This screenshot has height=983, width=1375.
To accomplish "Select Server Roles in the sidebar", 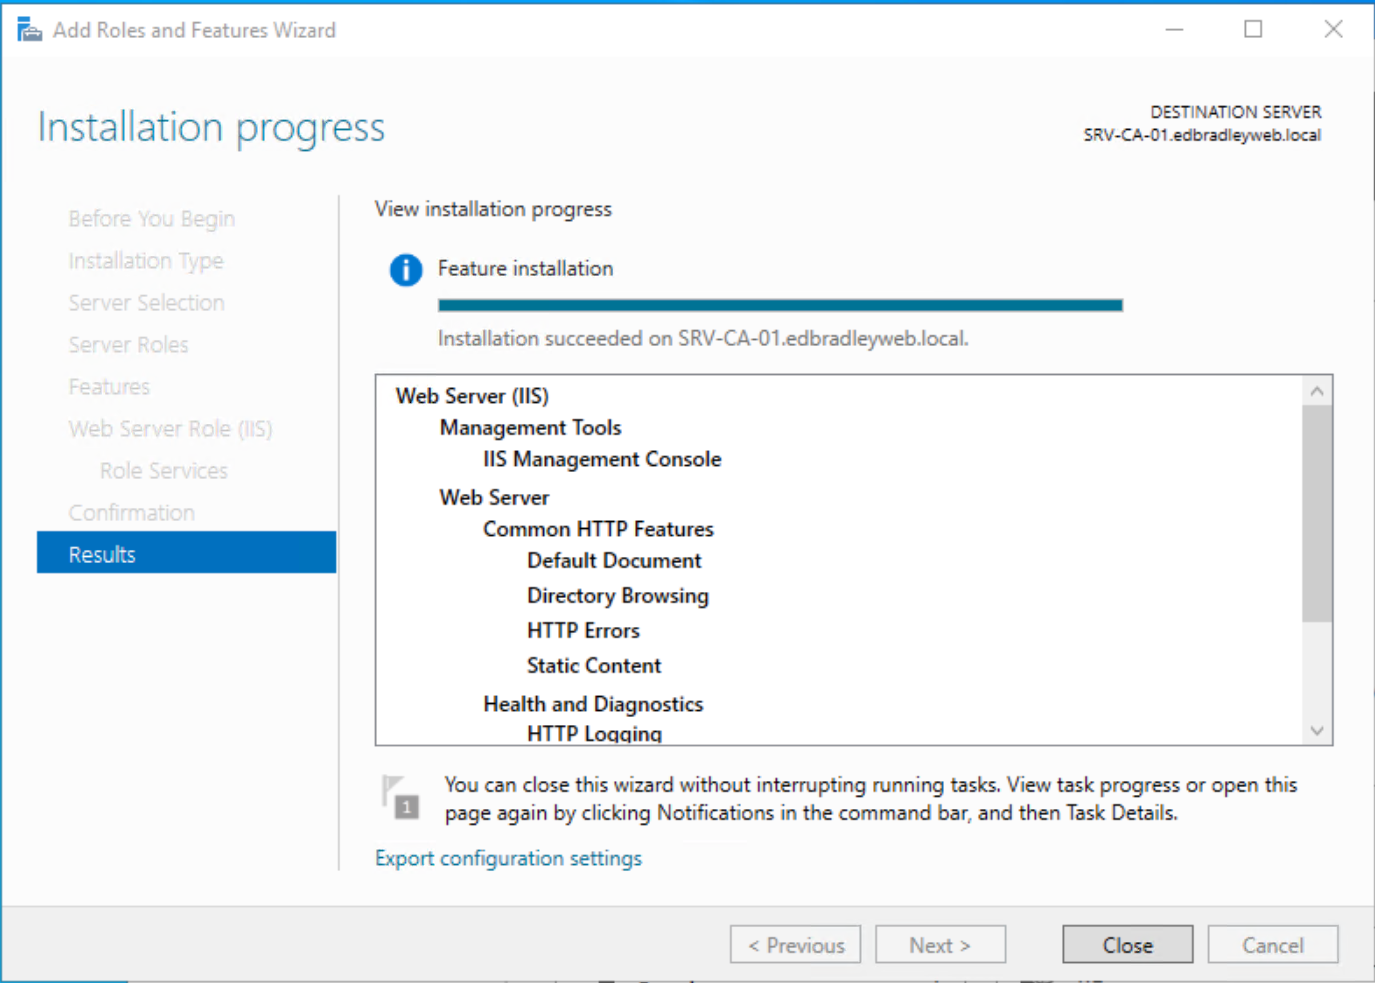I will (128, 344).
